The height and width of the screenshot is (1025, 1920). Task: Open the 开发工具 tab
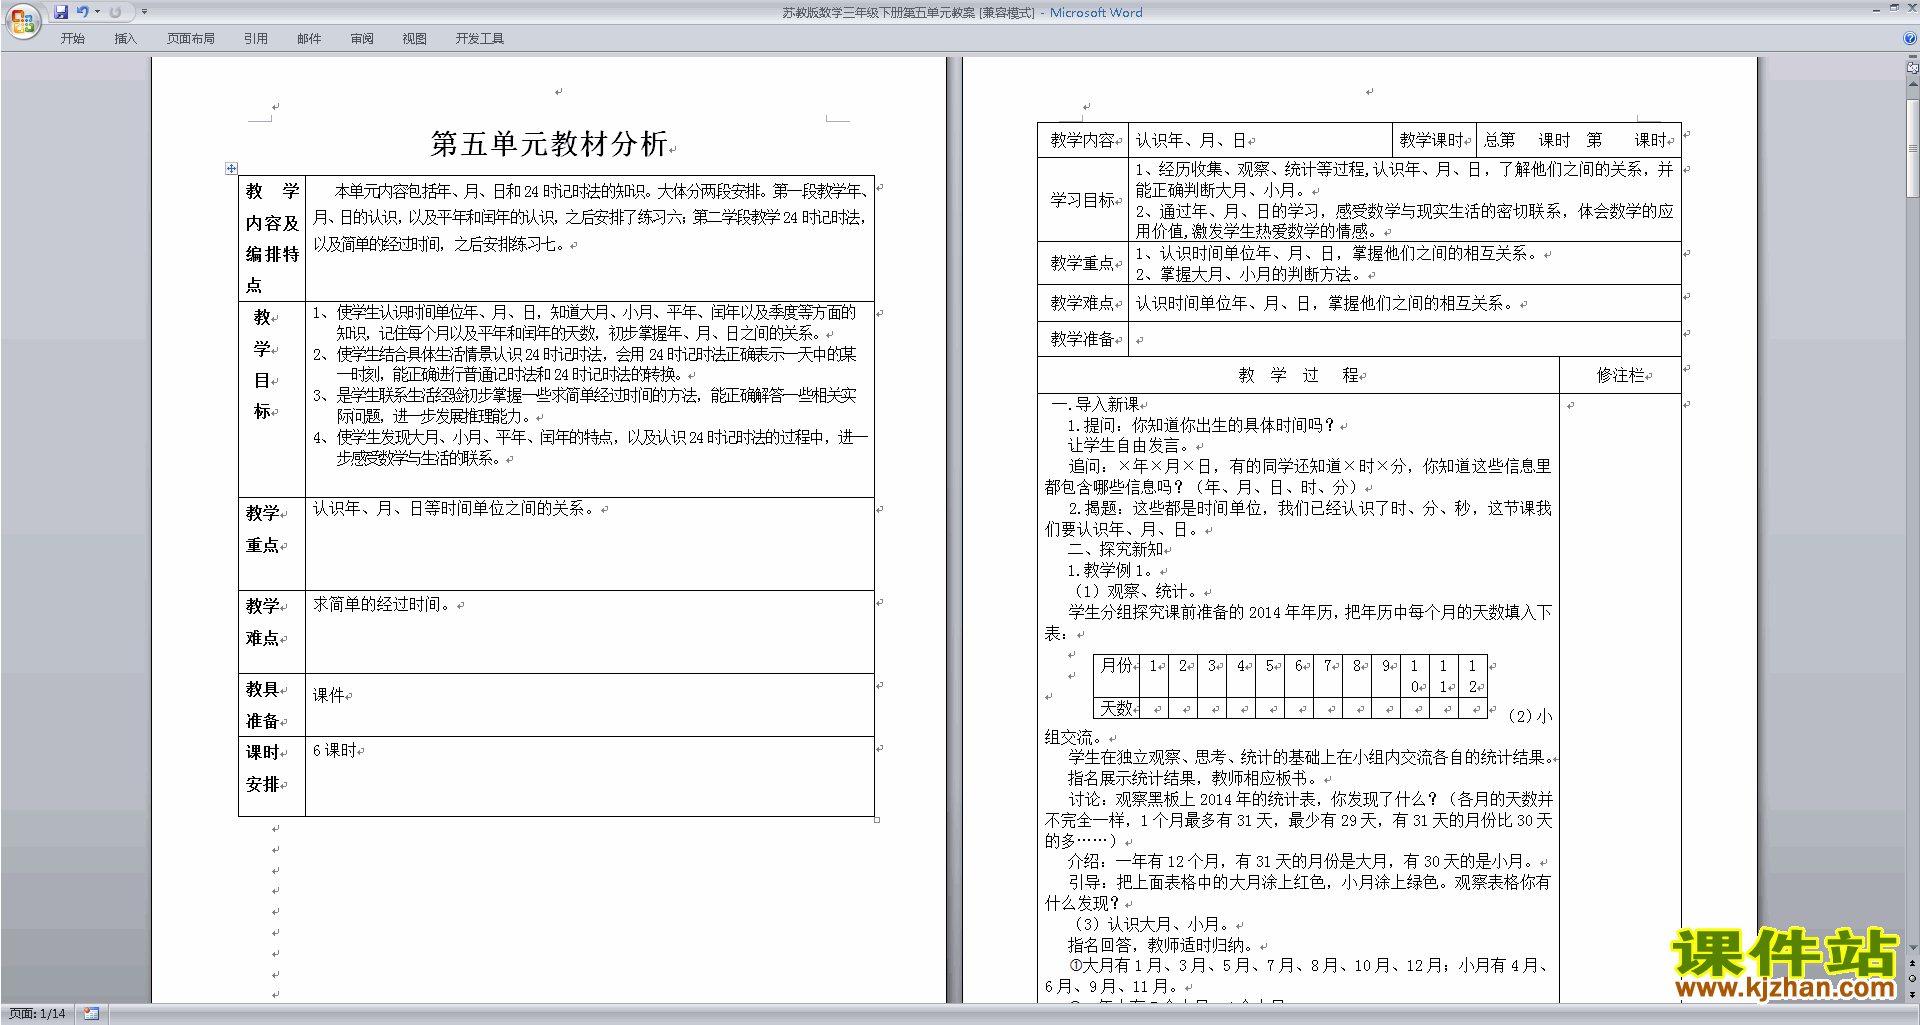click(x=480, y=39)
